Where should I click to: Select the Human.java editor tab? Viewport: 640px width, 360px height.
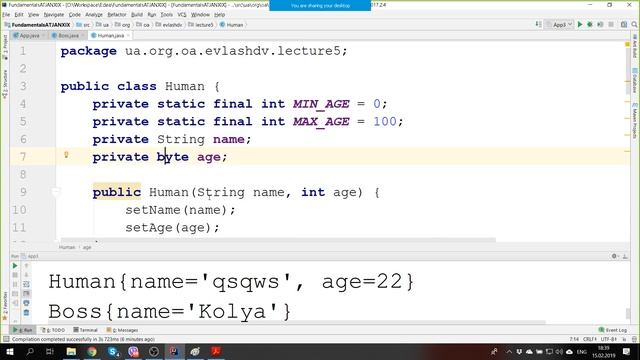(110, 36)
